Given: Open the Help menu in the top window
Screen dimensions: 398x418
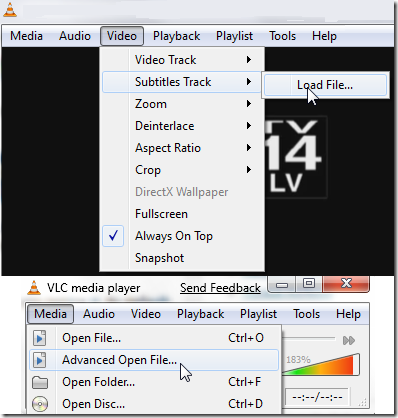Looking at the screenshot, I should click(324, 36).
